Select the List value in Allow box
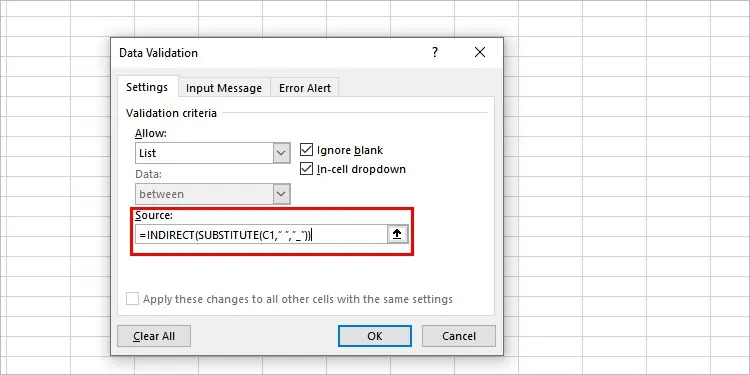 204,153
